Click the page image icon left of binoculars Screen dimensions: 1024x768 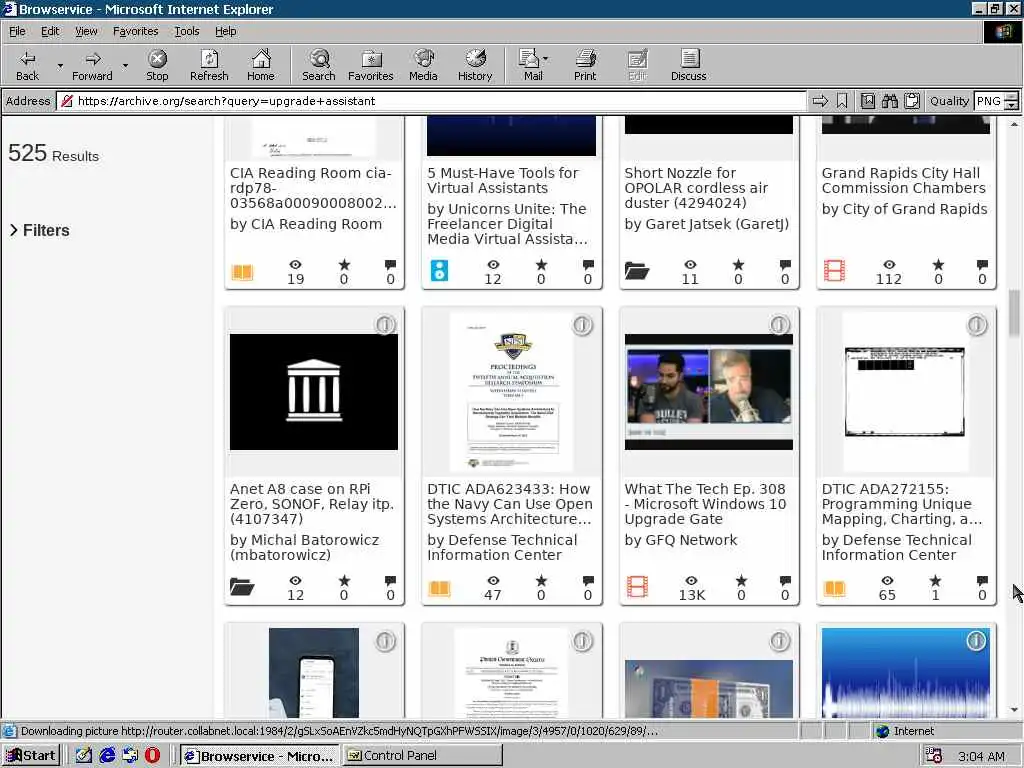[867, 101]
